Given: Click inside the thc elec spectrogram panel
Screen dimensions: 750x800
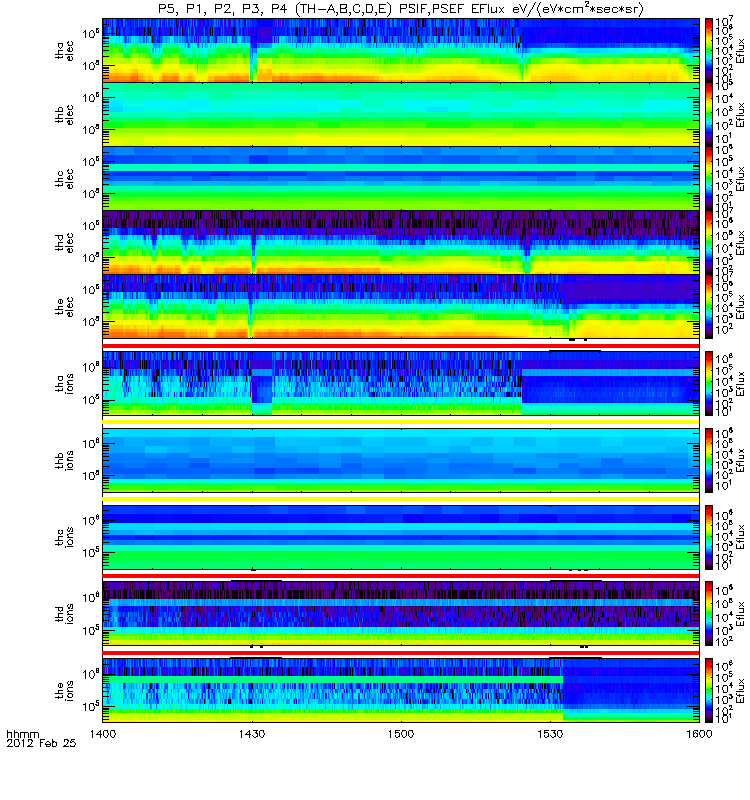Looking at the screenshot, I should 401,179.
